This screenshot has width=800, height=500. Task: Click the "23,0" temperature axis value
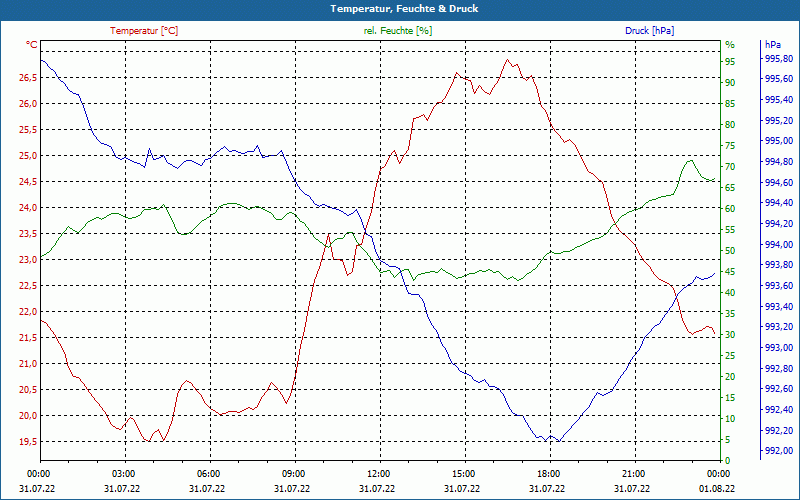(x=28, y=260)
